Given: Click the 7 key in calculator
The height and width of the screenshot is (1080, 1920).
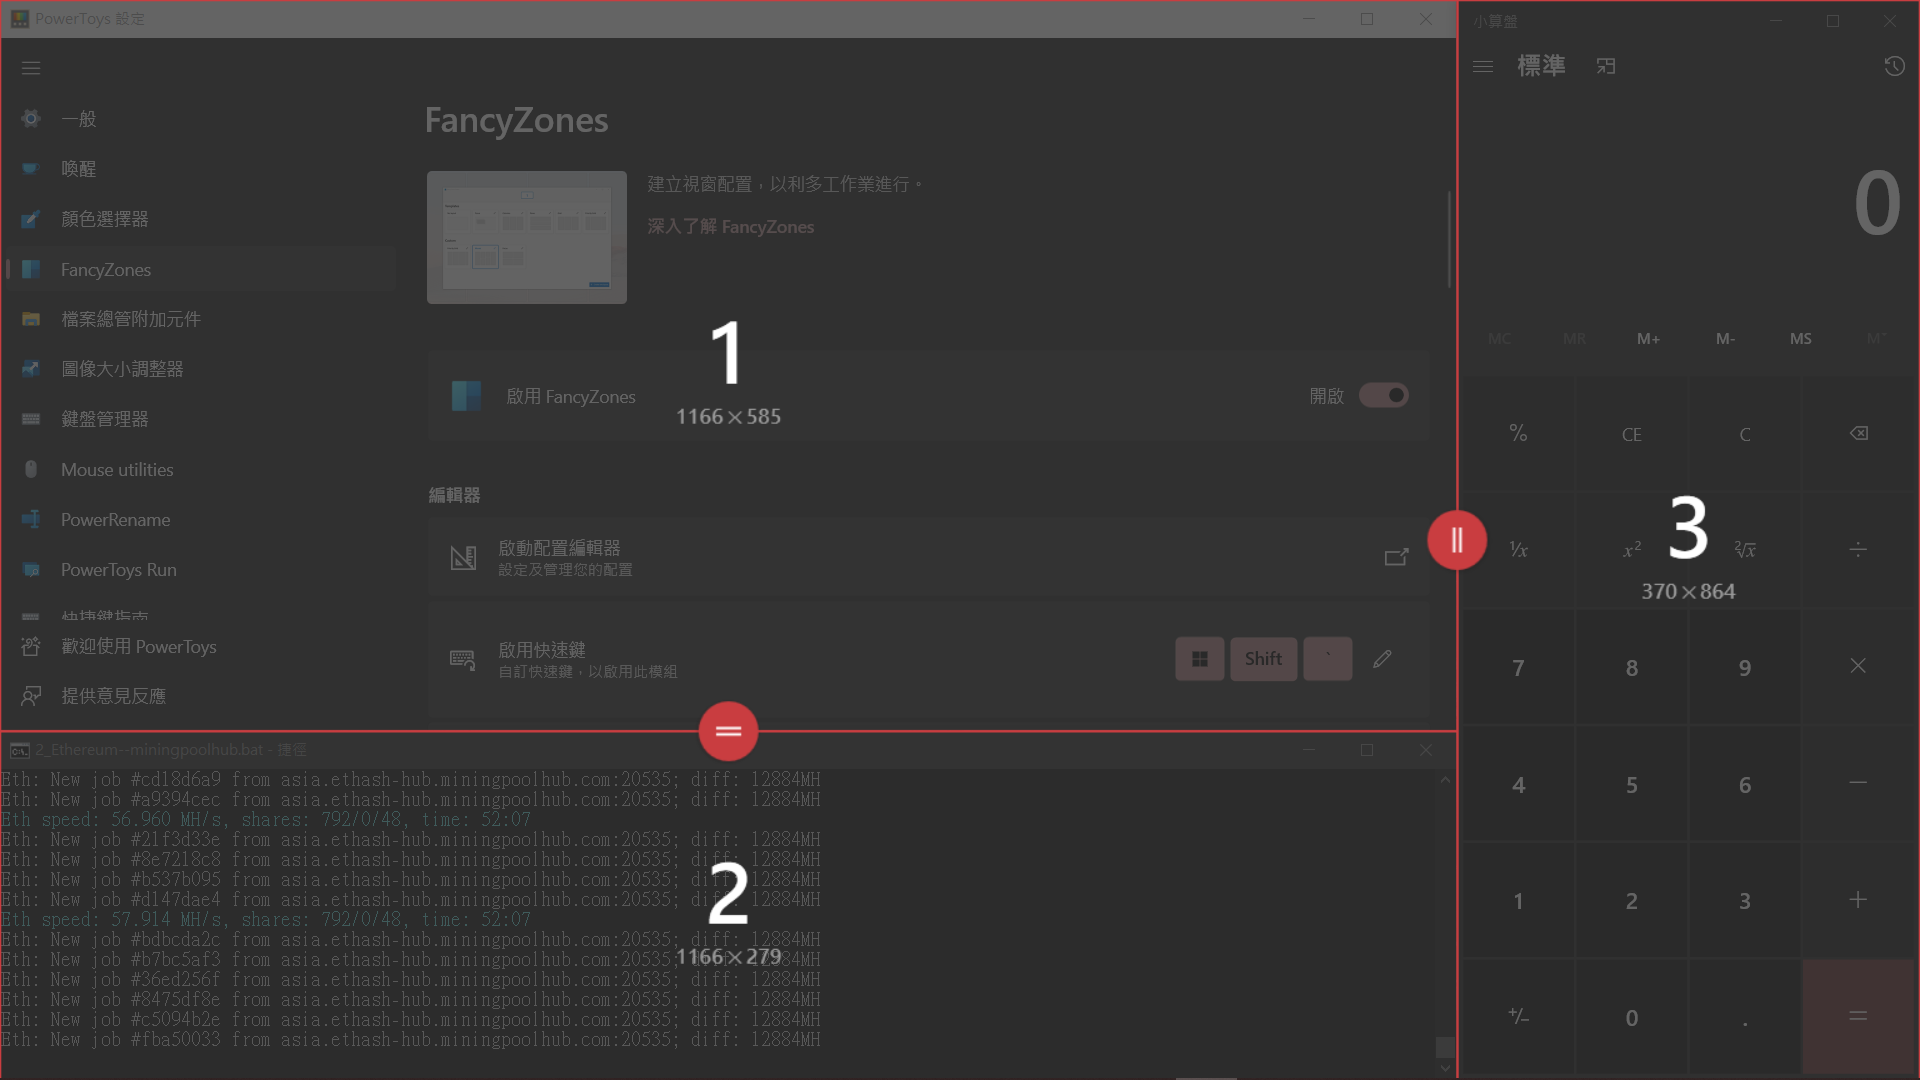Looking at the screenshot, I should [1518, 666].
